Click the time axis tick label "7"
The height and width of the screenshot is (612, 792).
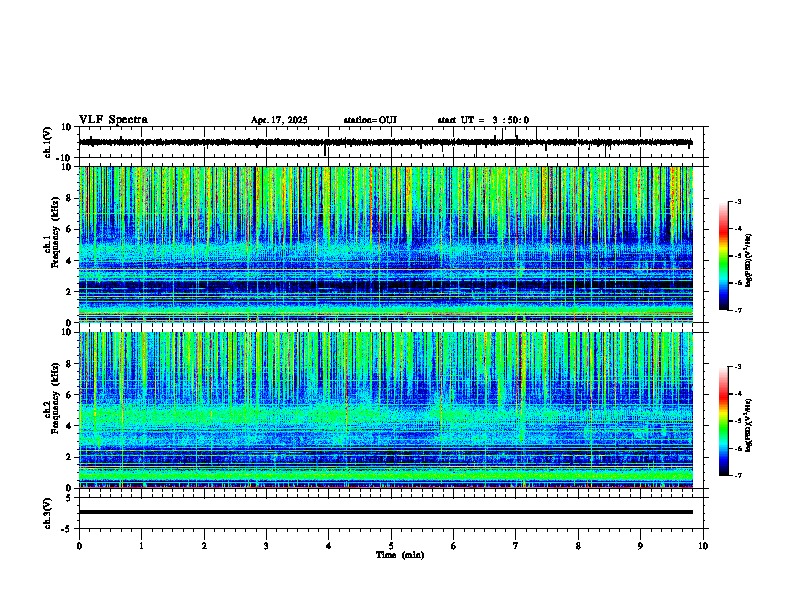click(x=516, y=546)
